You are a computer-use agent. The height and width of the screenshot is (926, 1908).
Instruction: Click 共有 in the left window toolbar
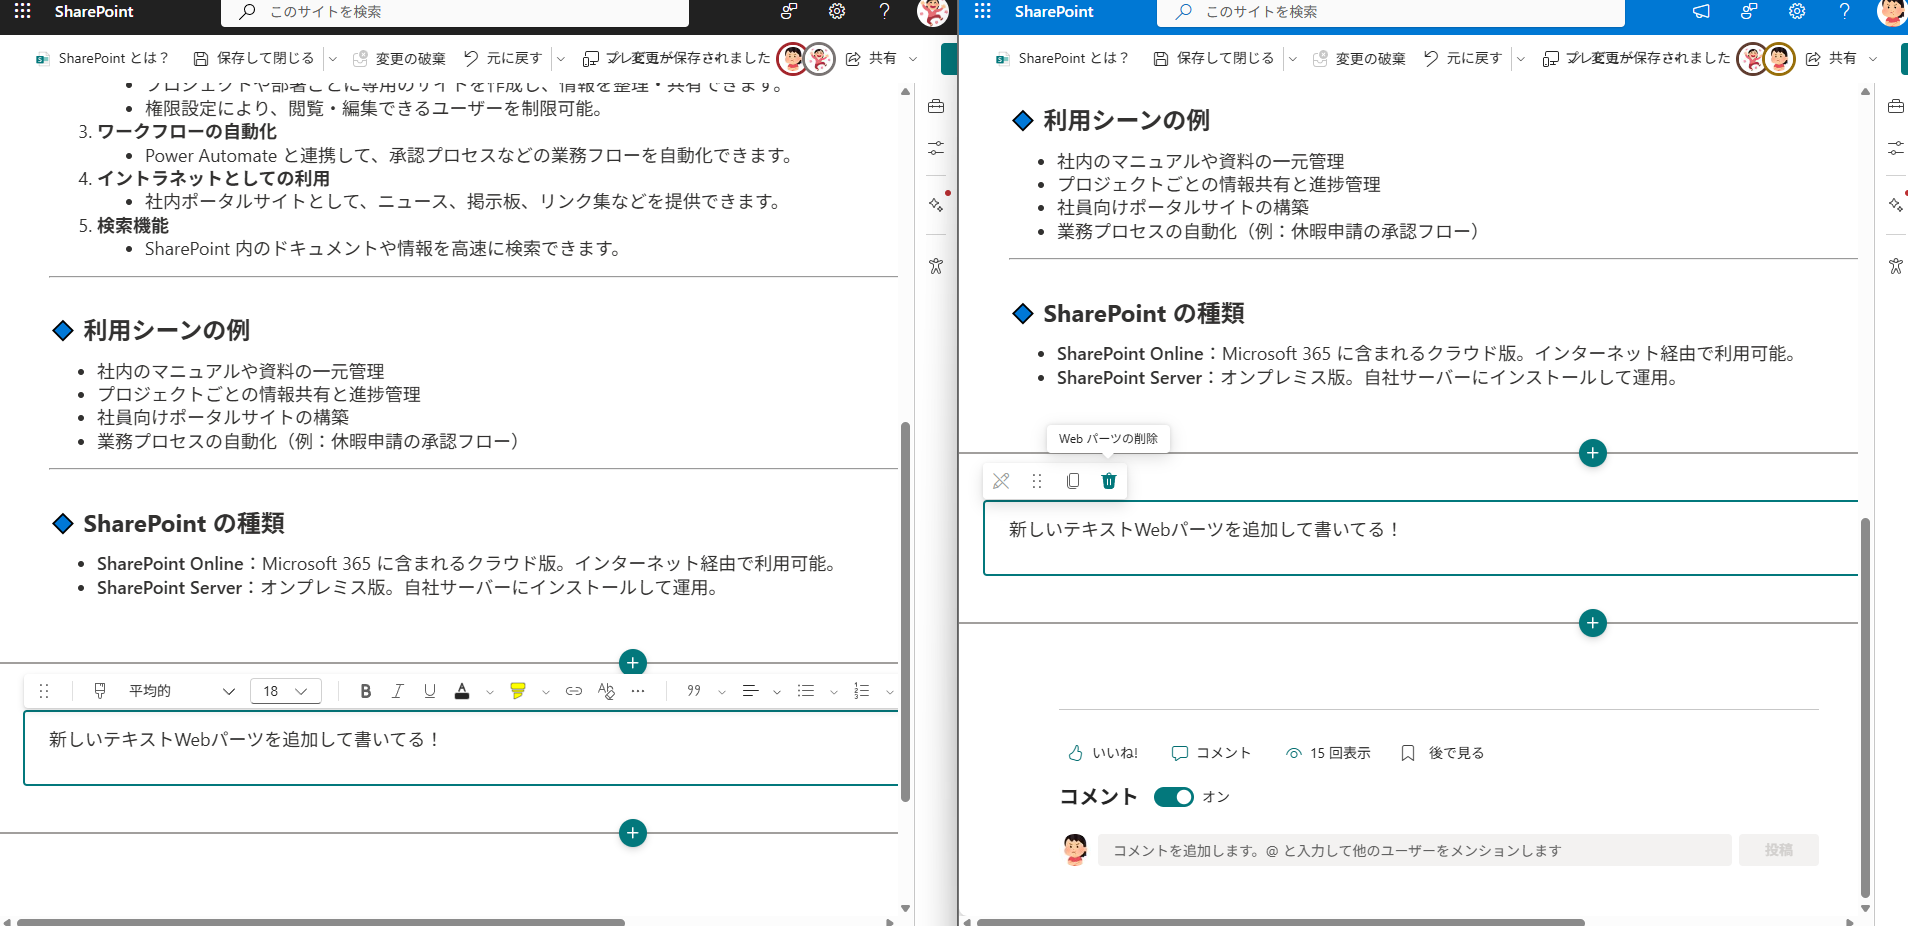871,58
